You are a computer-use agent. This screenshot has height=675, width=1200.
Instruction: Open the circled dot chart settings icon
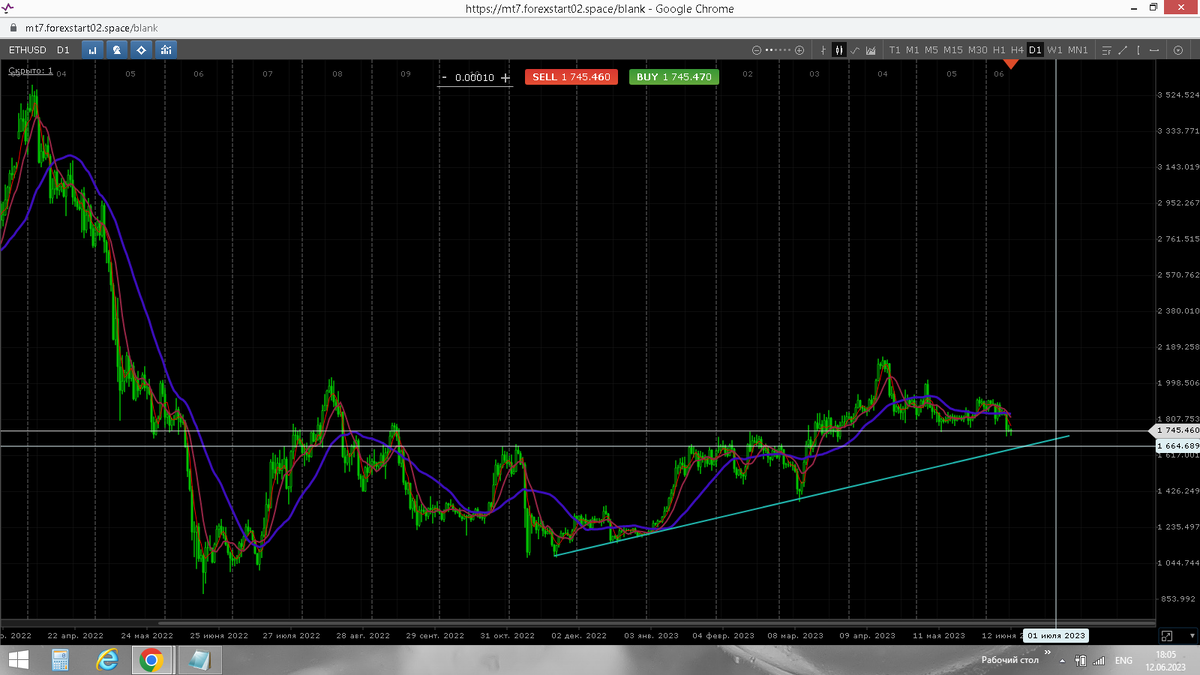tap(1180, 50)
